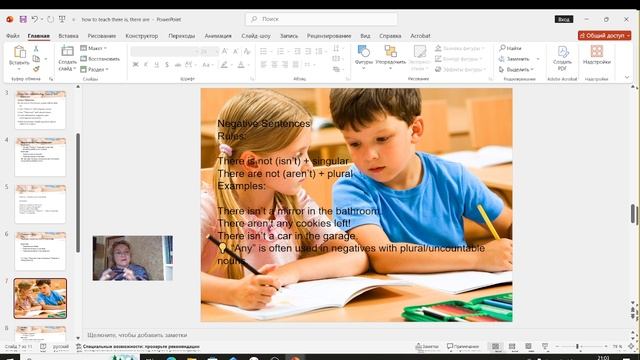Center the text in the paragraph
The image size is (640, 360).
(x=274, y=65)
